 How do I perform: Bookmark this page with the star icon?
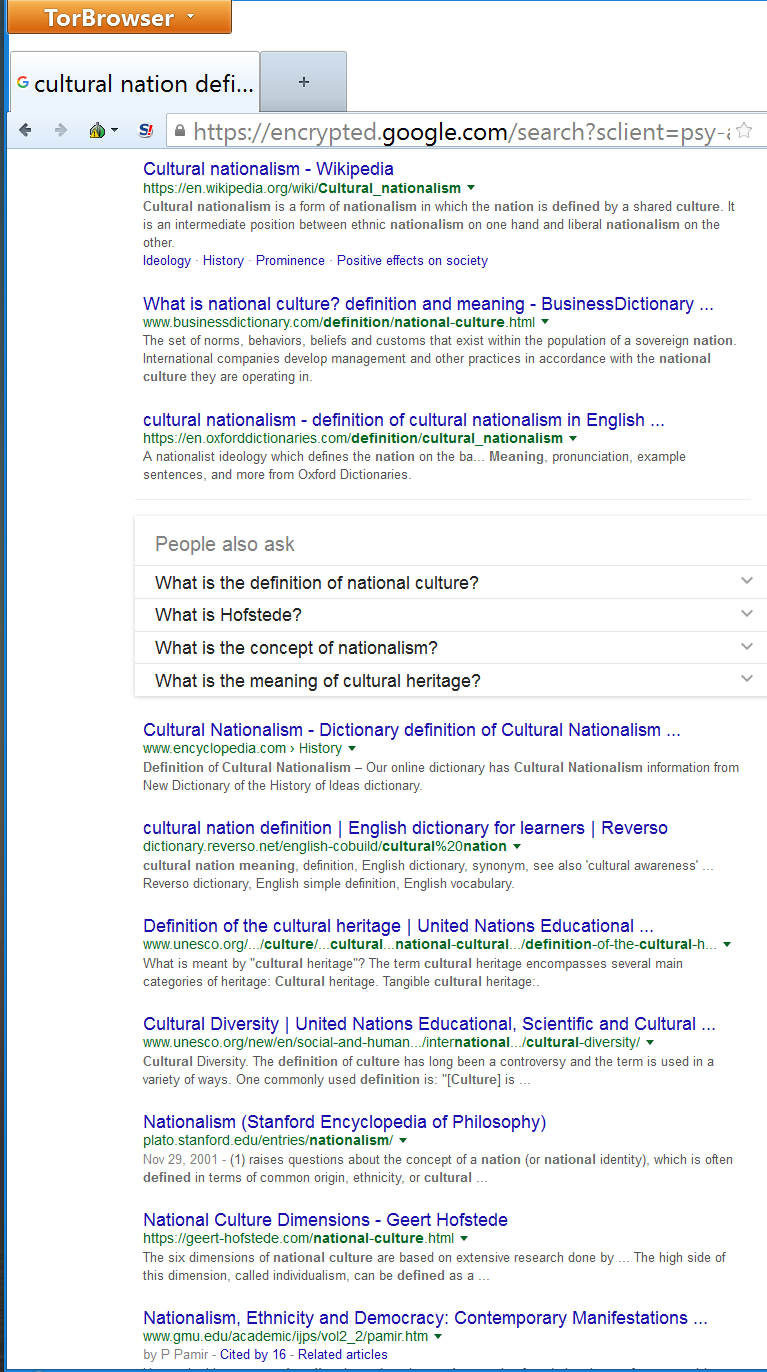coord(743,131)
